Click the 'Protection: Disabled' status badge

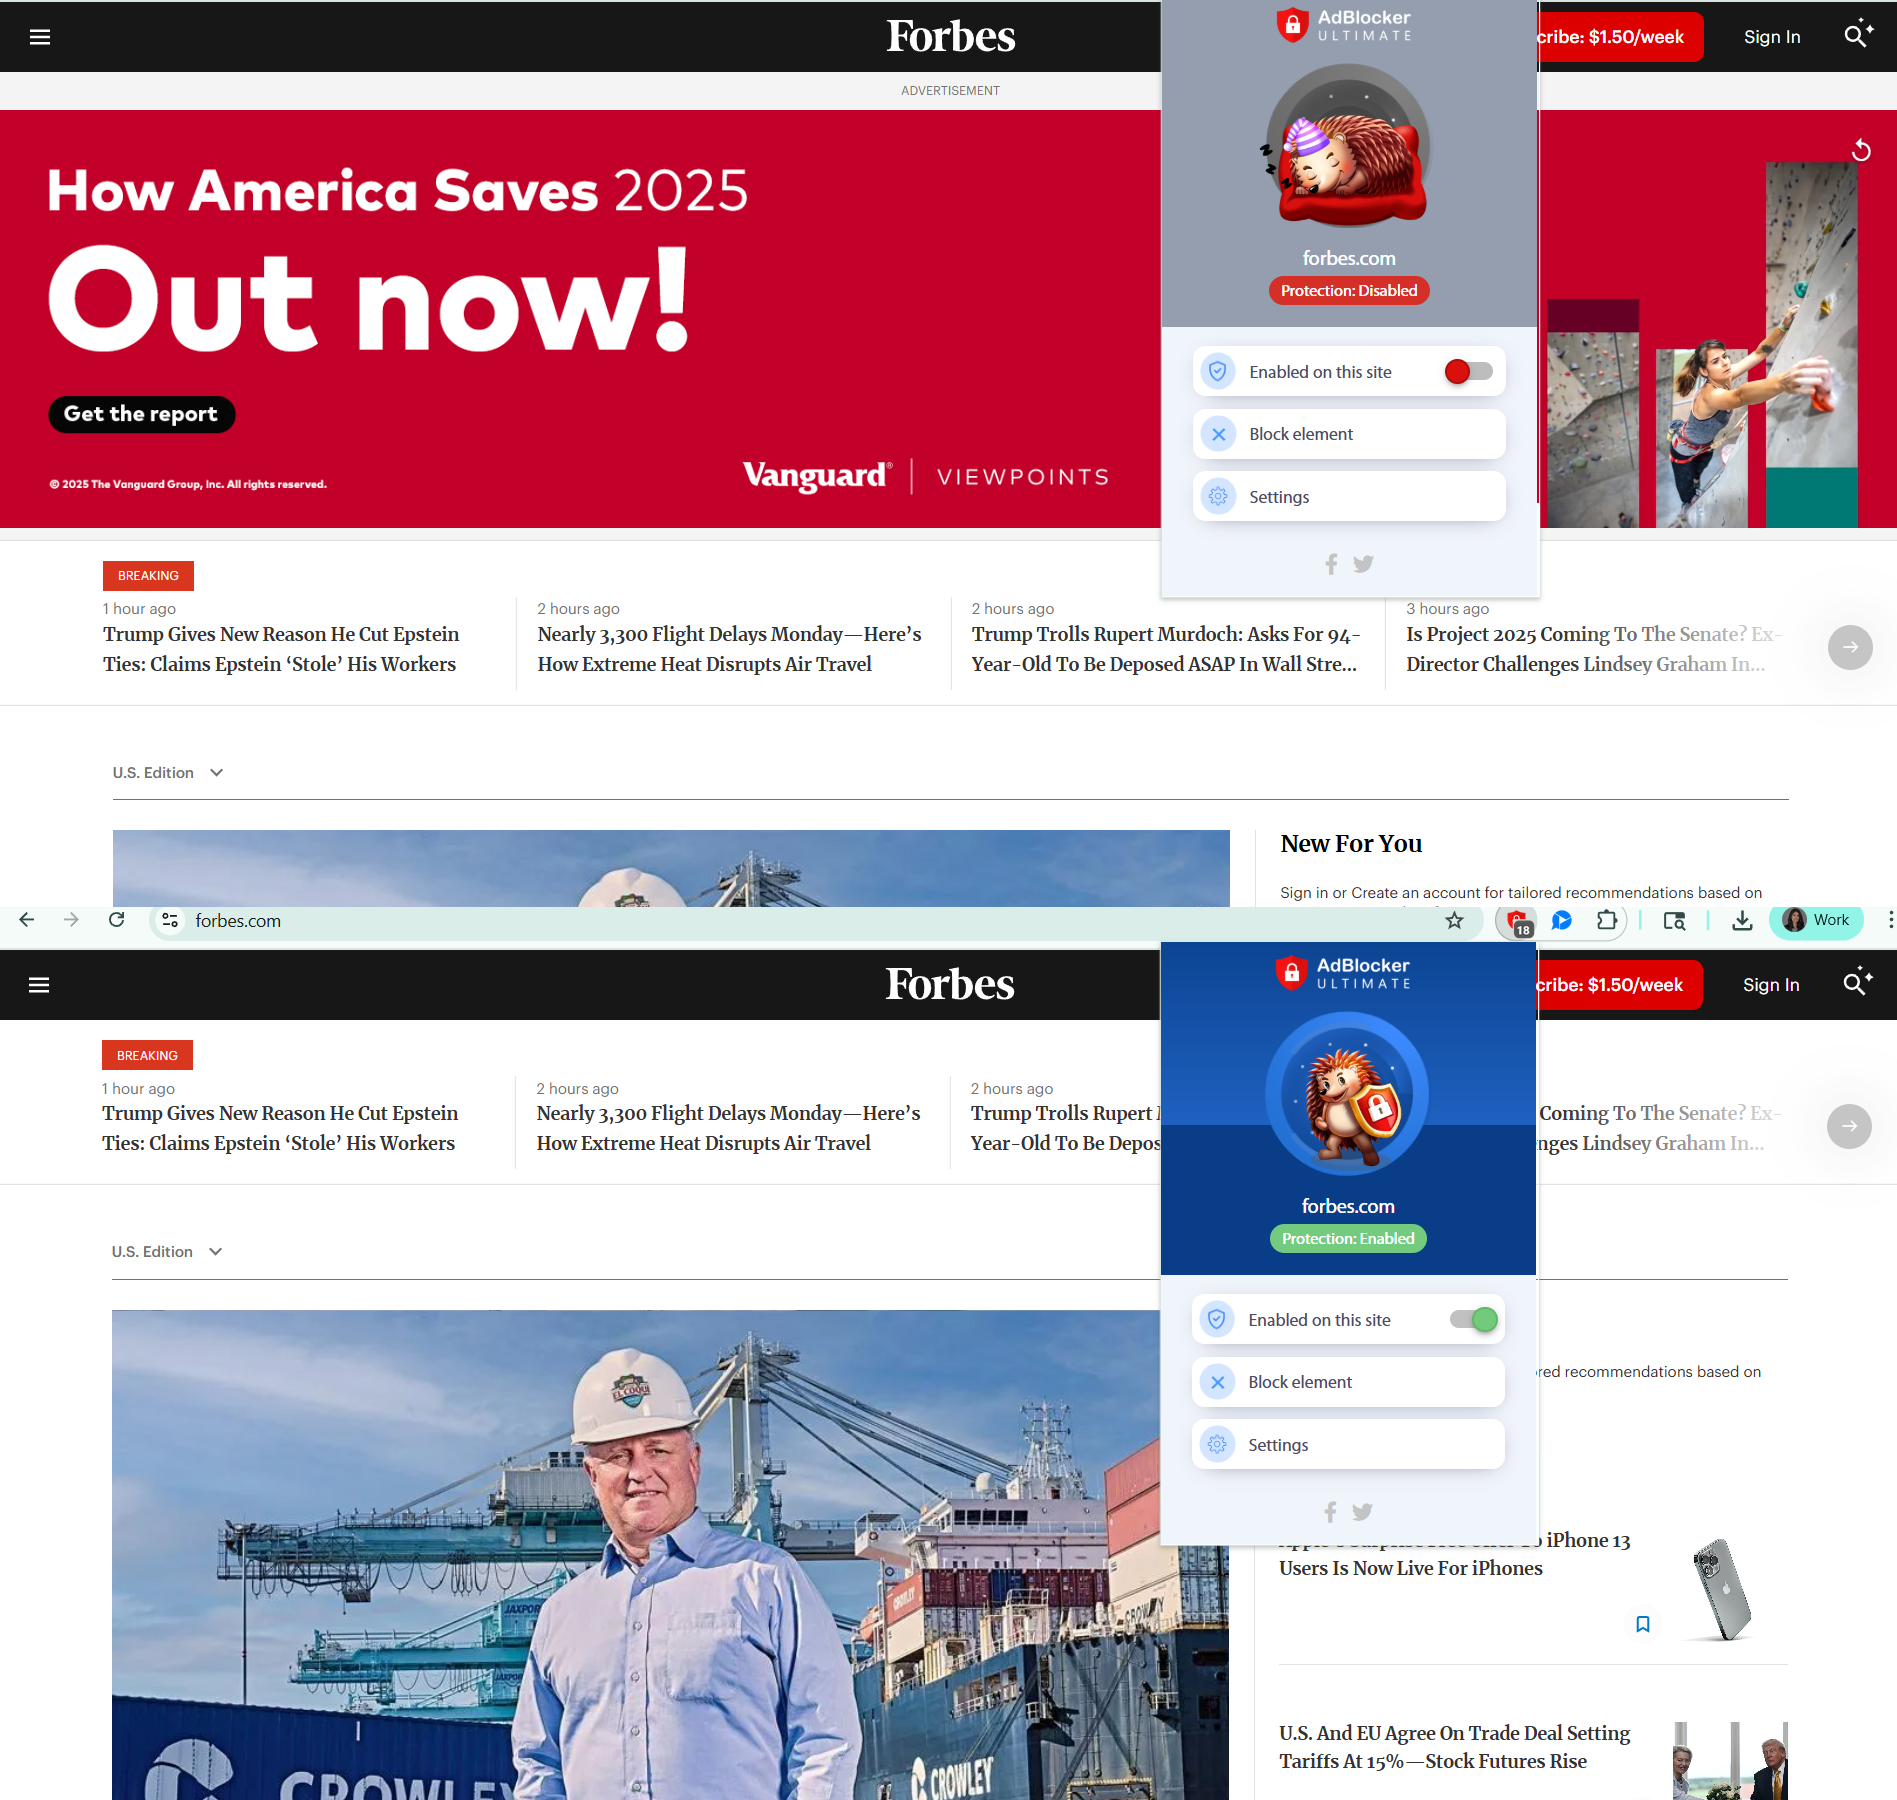click(x=1349, y=291)
